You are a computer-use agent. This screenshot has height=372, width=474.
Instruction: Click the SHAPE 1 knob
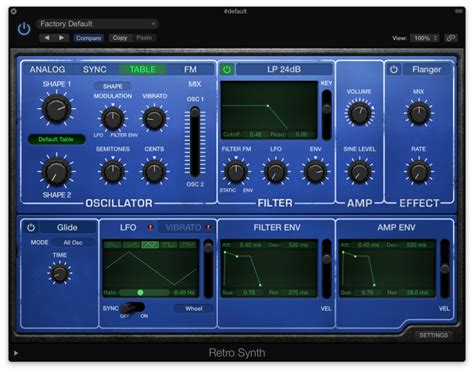(56, 109)
